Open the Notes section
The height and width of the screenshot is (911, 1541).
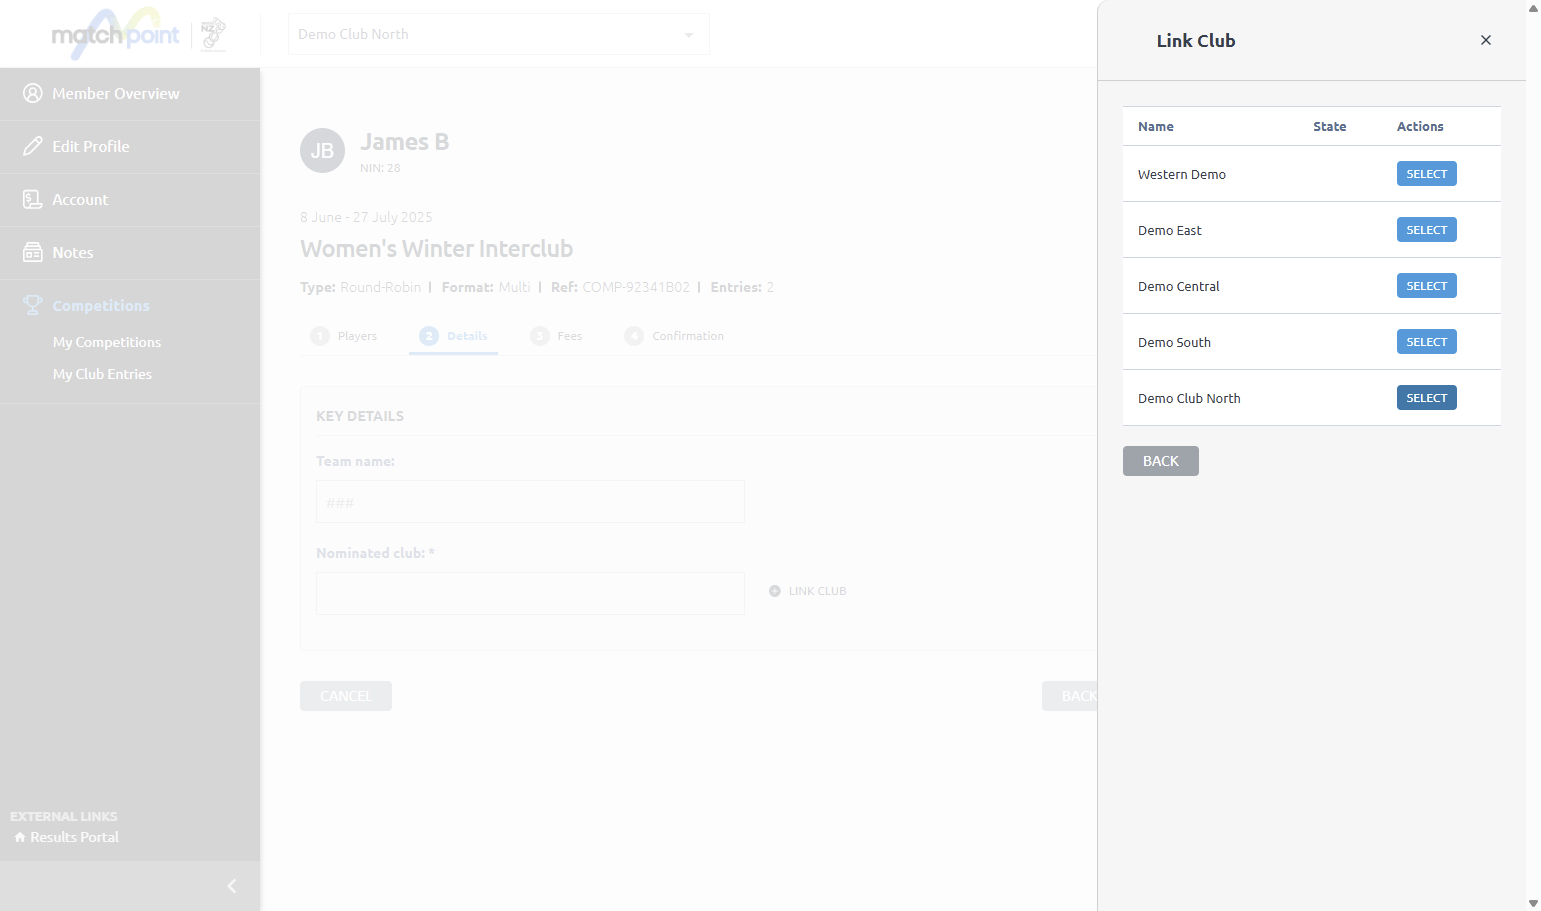coord(130,253)
